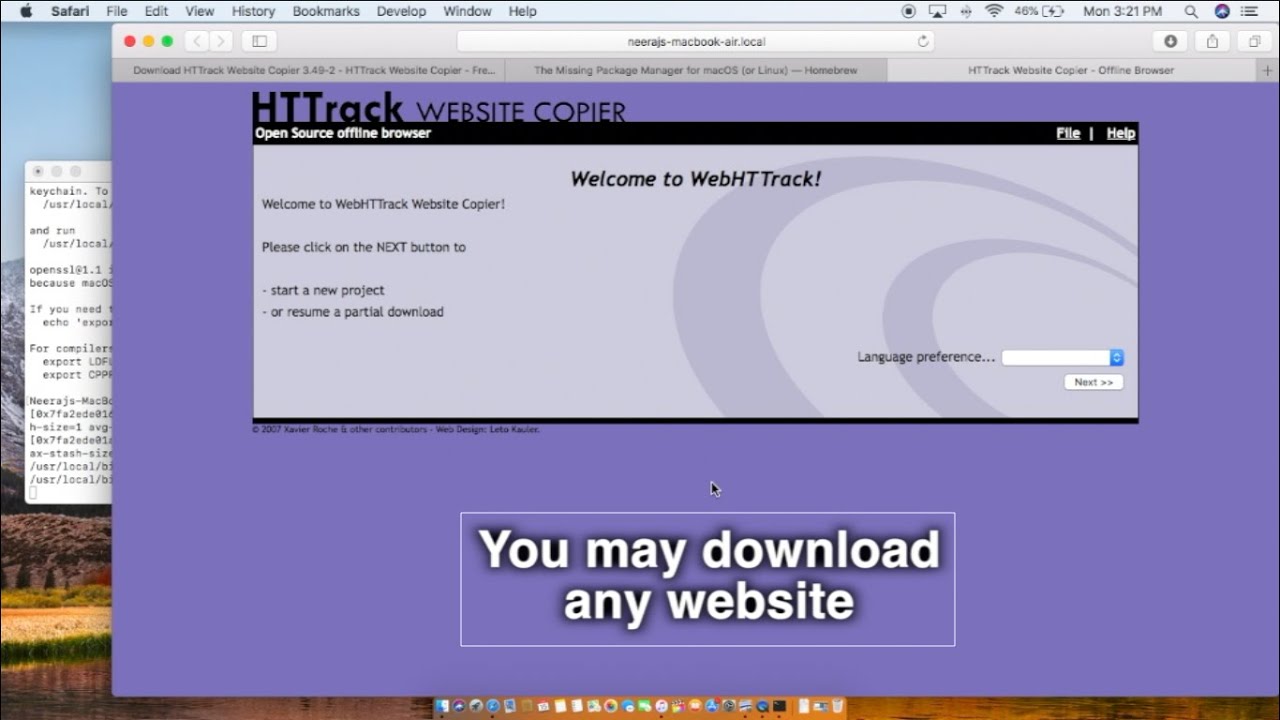Show the Safari sidebar
Screen dimensions: 1280x720
tap(259, 41)
